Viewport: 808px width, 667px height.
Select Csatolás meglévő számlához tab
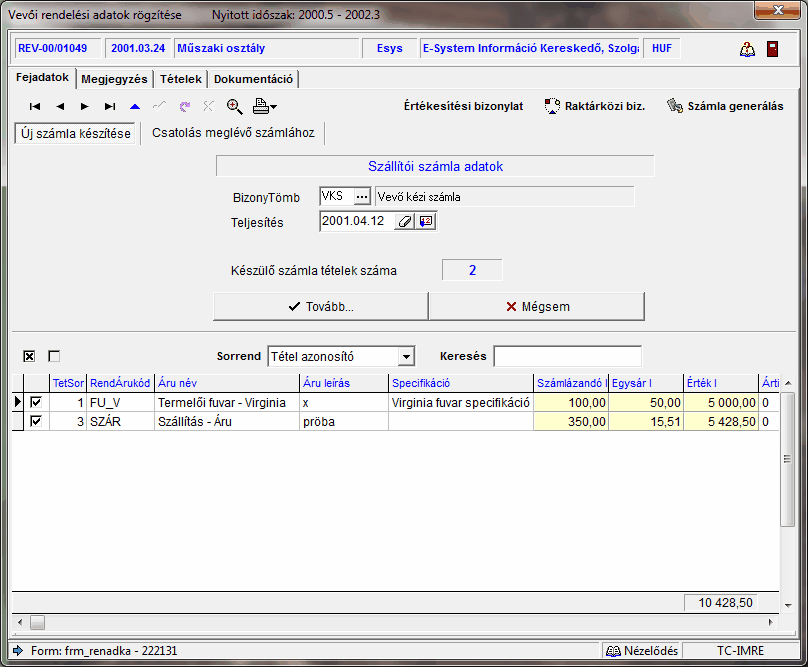click(x=233, y=133)
